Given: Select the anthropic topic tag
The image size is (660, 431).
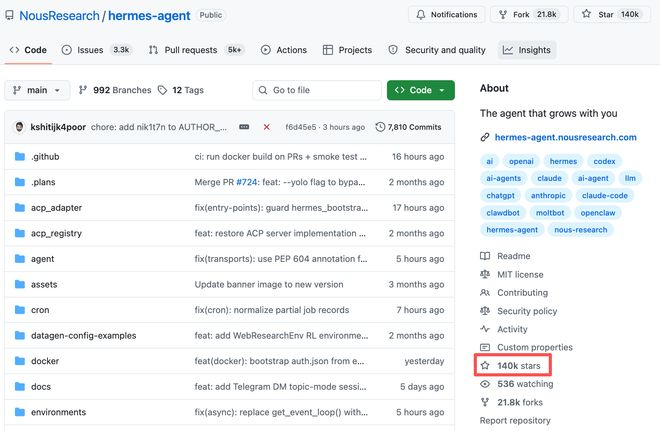Looking at the screenshot, I should pyautogui.click(x=548, y=195).
